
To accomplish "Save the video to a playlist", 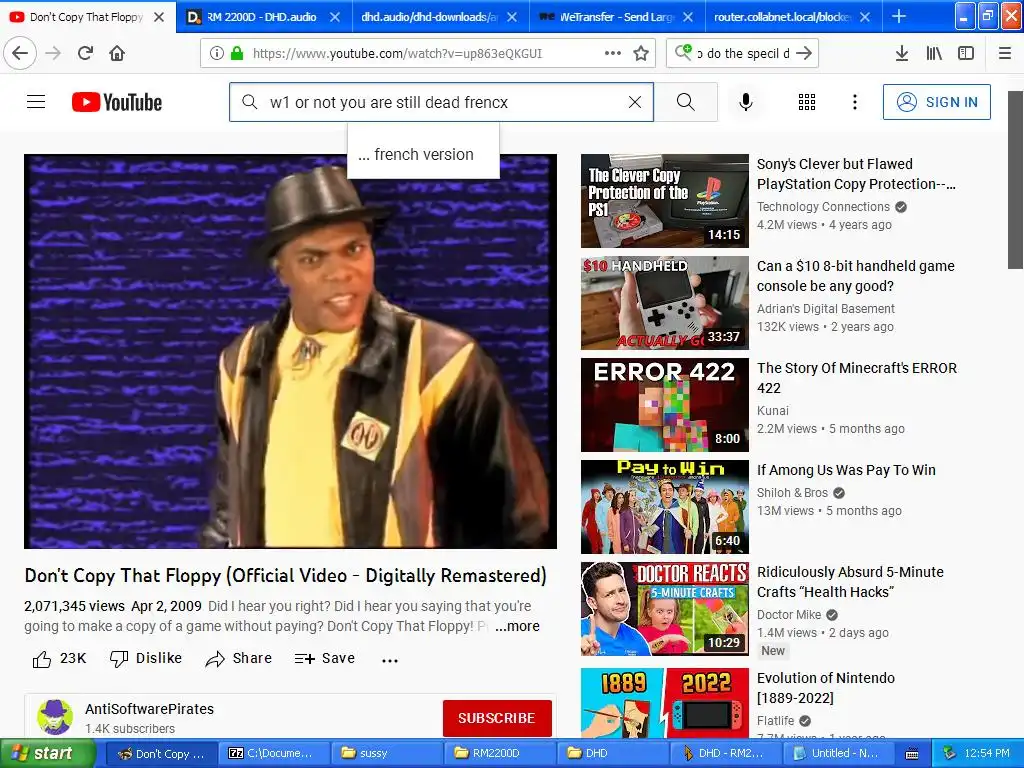I will click(325, 658).
